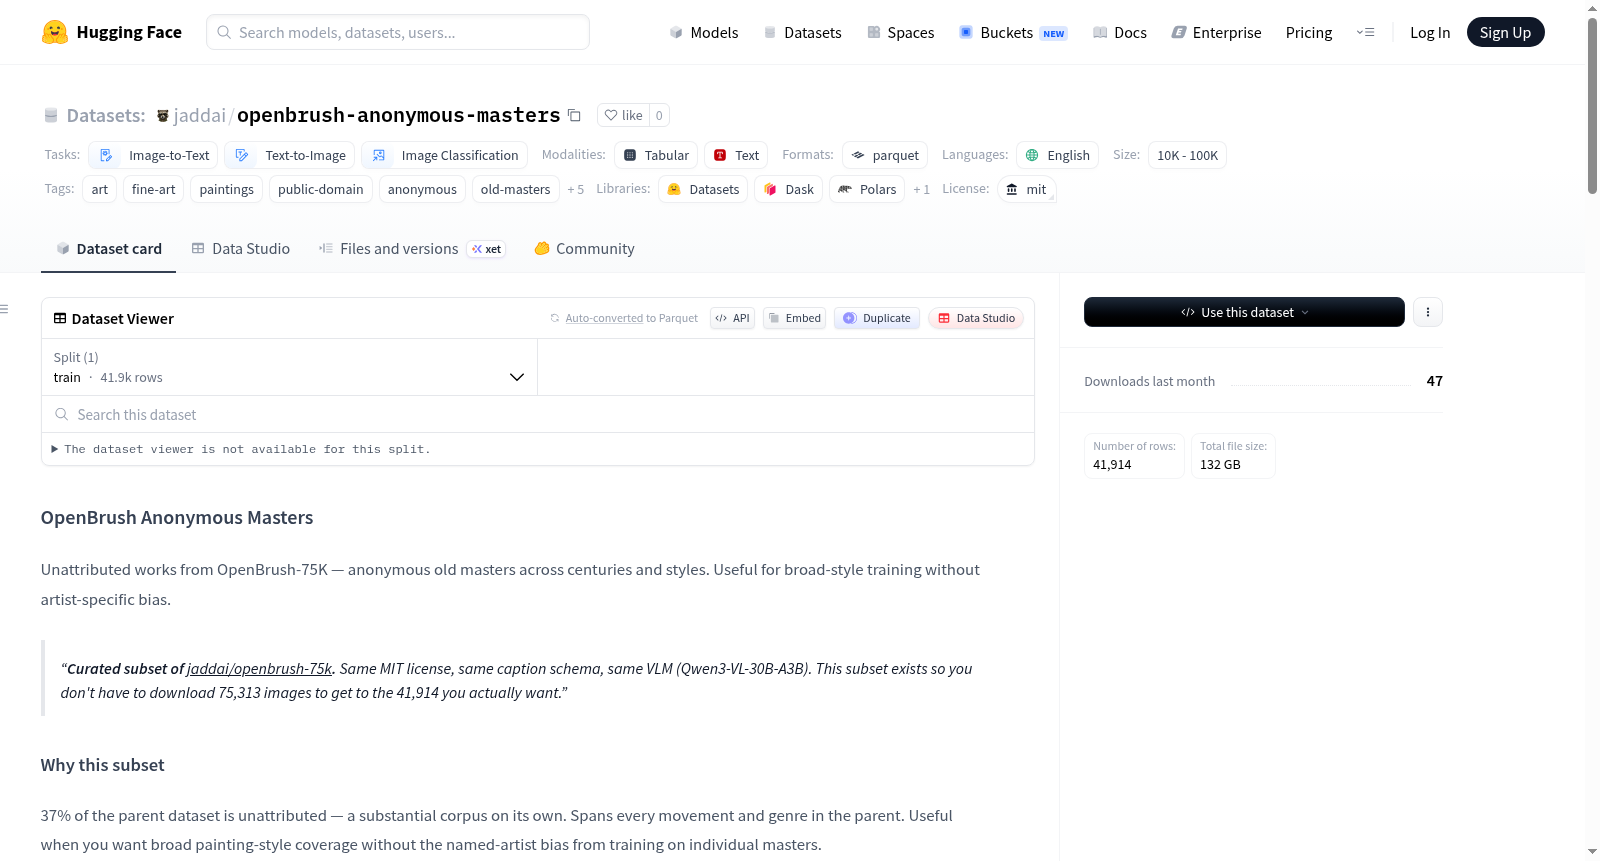The width and height of the screenshot is (1600, 861).
Task: Go to the Enterprise page
Action: coord(1216,32)
